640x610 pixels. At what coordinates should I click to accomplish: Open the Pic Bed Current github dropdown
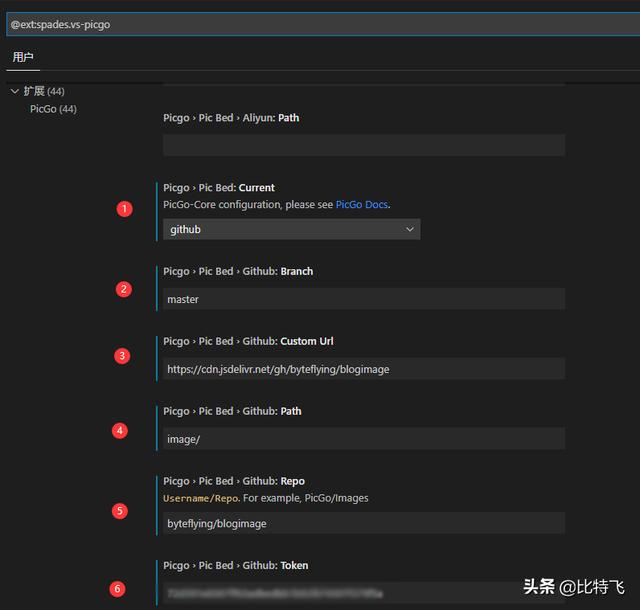pos(291,229)
